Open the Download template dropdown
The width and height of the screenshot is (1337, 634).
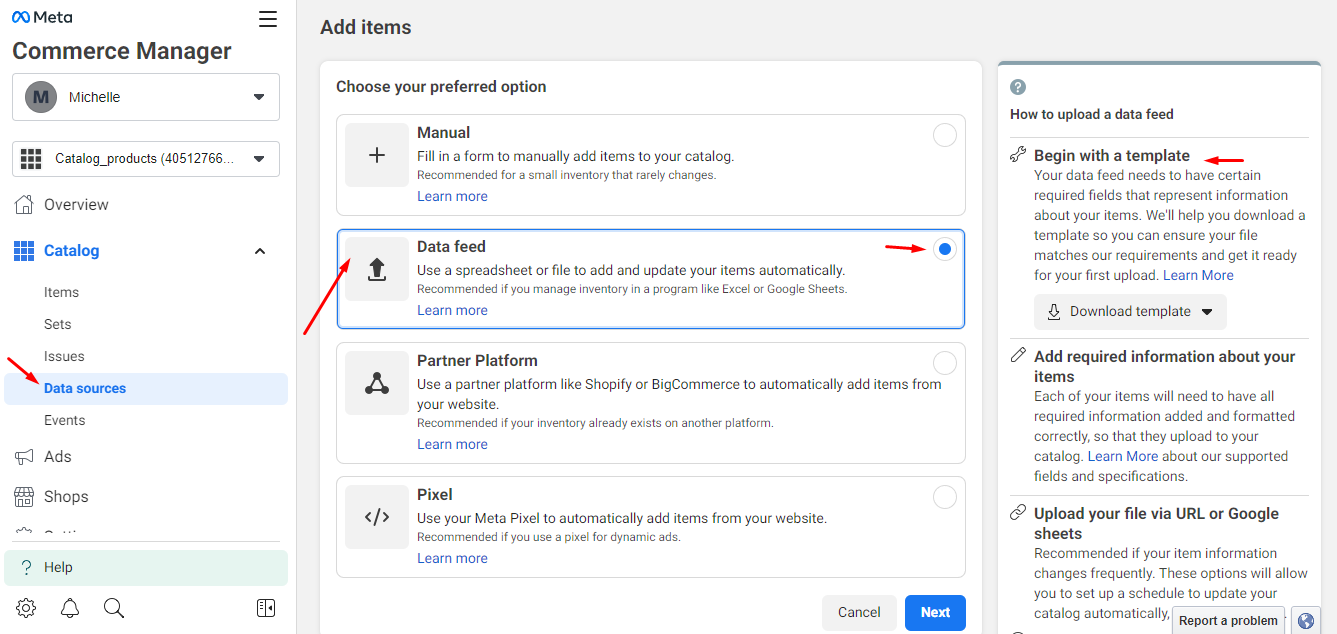tap(1129, 311)
